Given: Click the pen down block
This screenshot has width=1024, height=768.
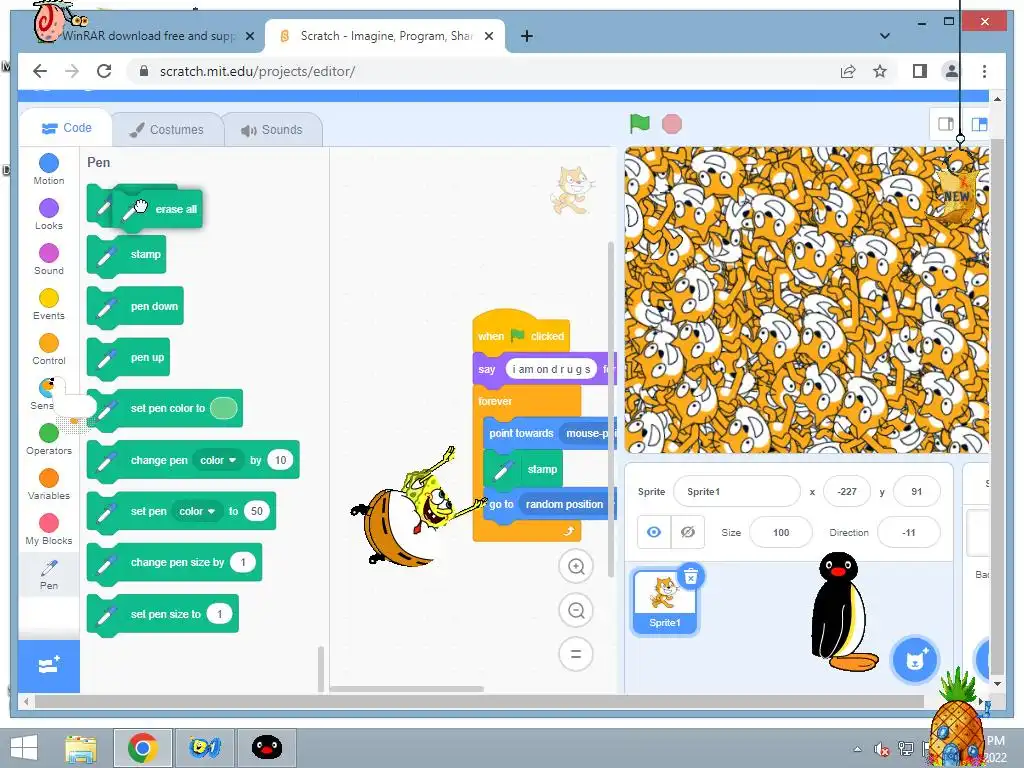Looking at the screenshot, I should pos(135,306).
